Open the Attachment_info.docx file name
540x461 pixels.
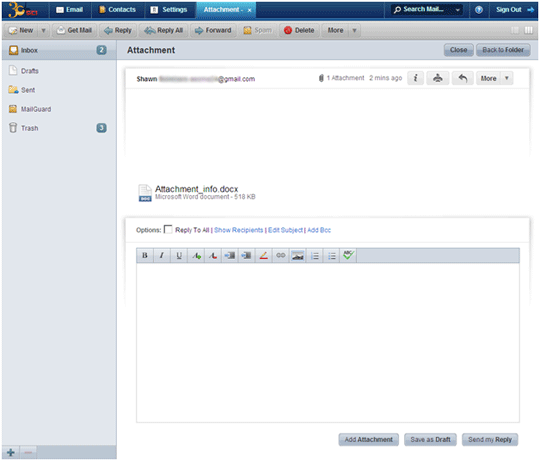(x=196, y=189)
